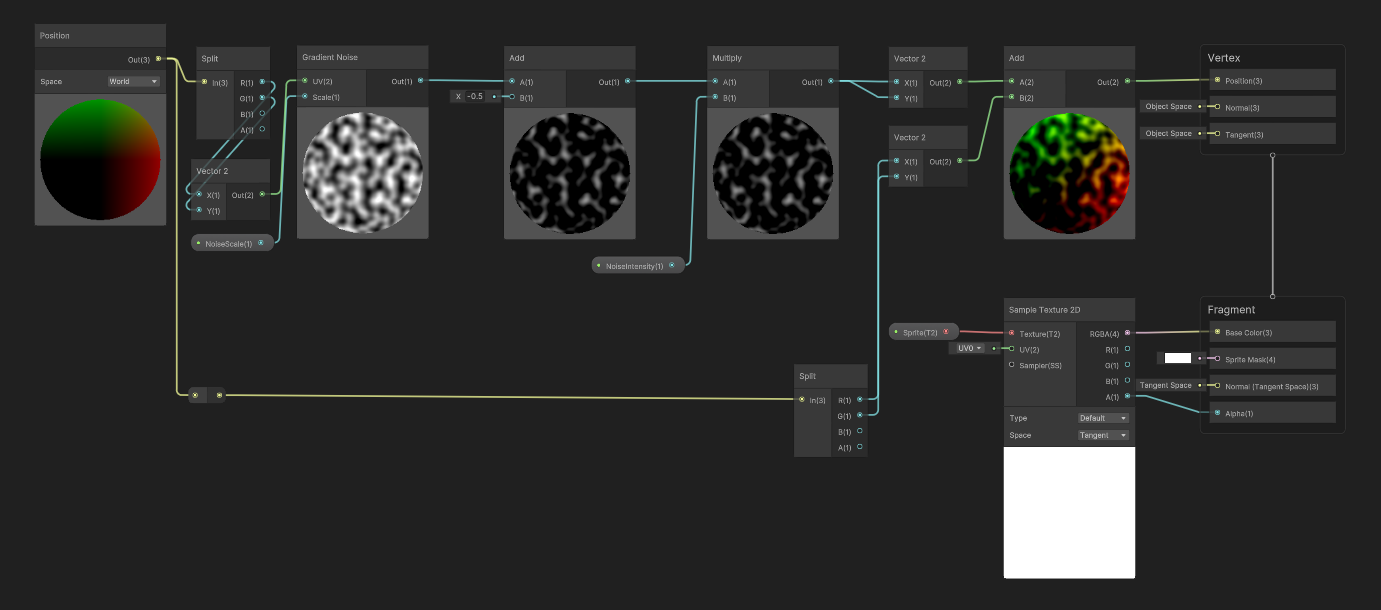The image size is (1381, 610).
Task: Open the UV0 channel dropdown
Action: pyautogui.click(x=969, y=348)
